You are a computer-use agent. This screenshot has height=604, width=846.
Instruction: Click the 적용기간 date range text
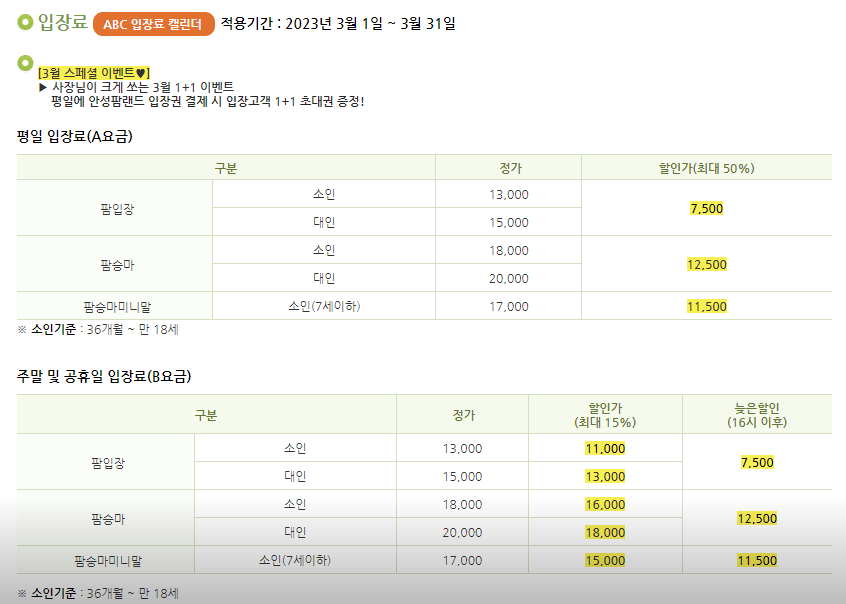[x=338, y=24]
